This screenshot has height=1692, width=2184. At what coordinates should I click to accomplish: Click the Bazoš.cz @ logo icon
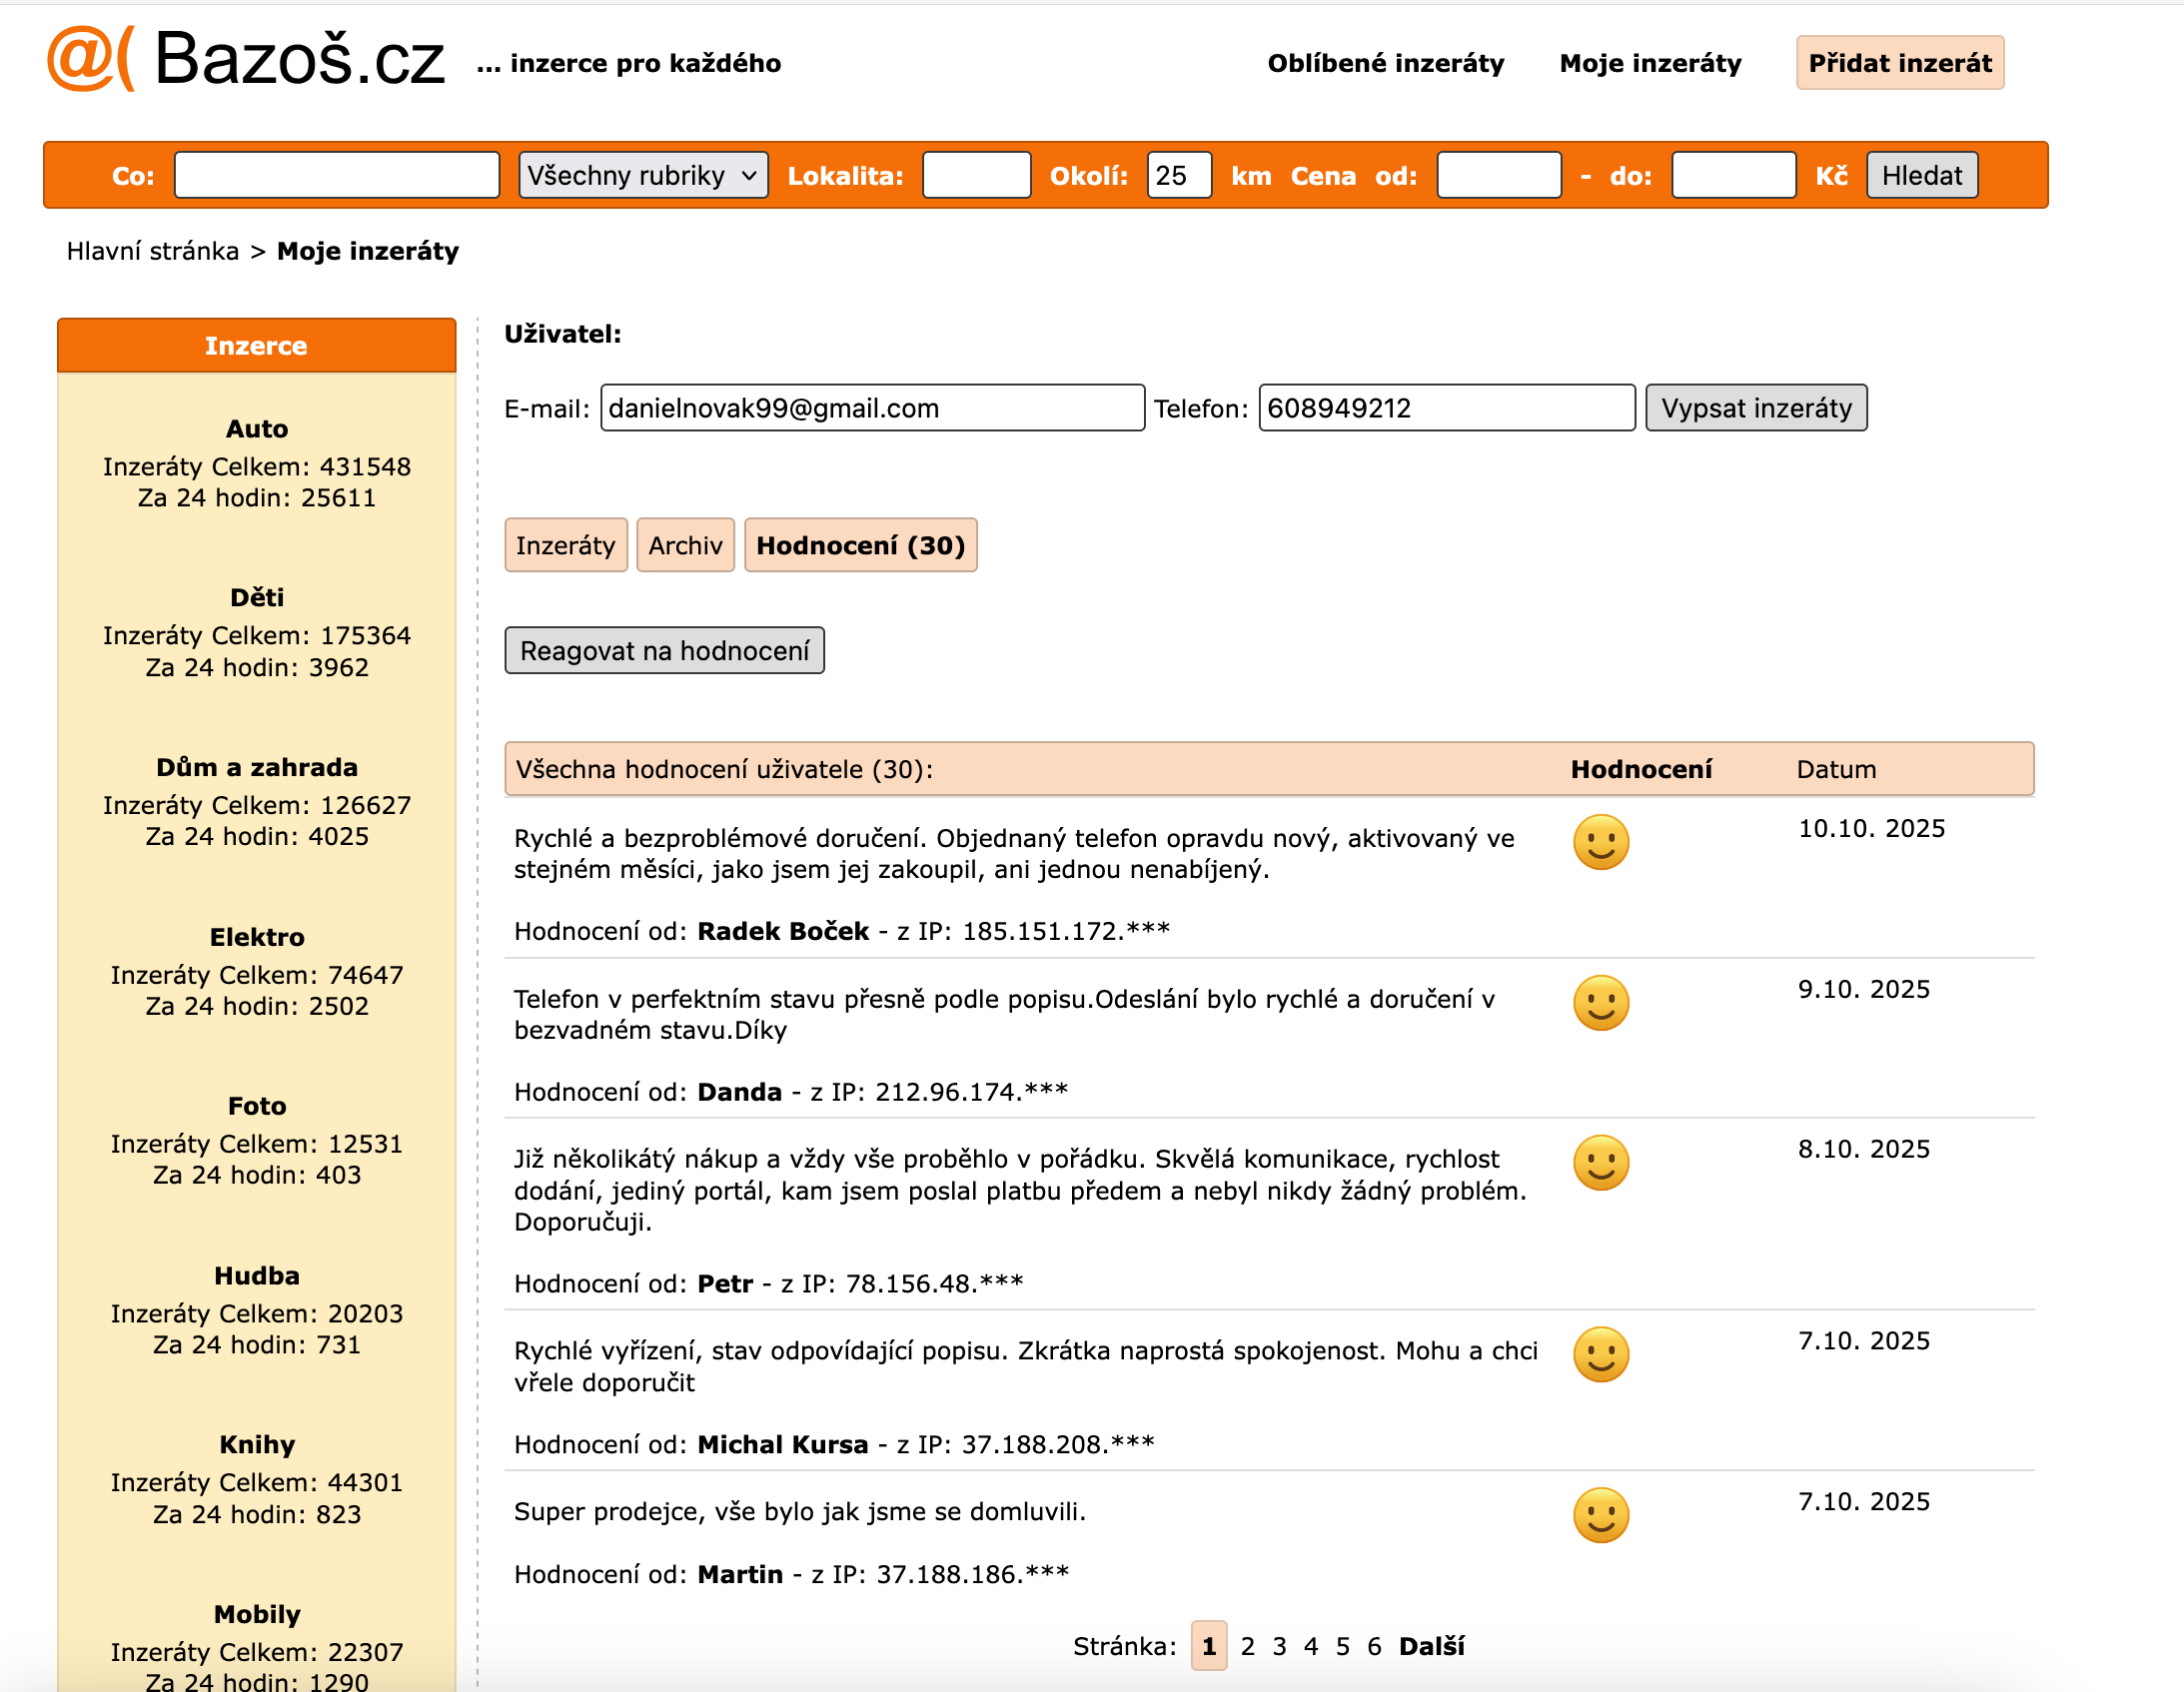point(88,58)
